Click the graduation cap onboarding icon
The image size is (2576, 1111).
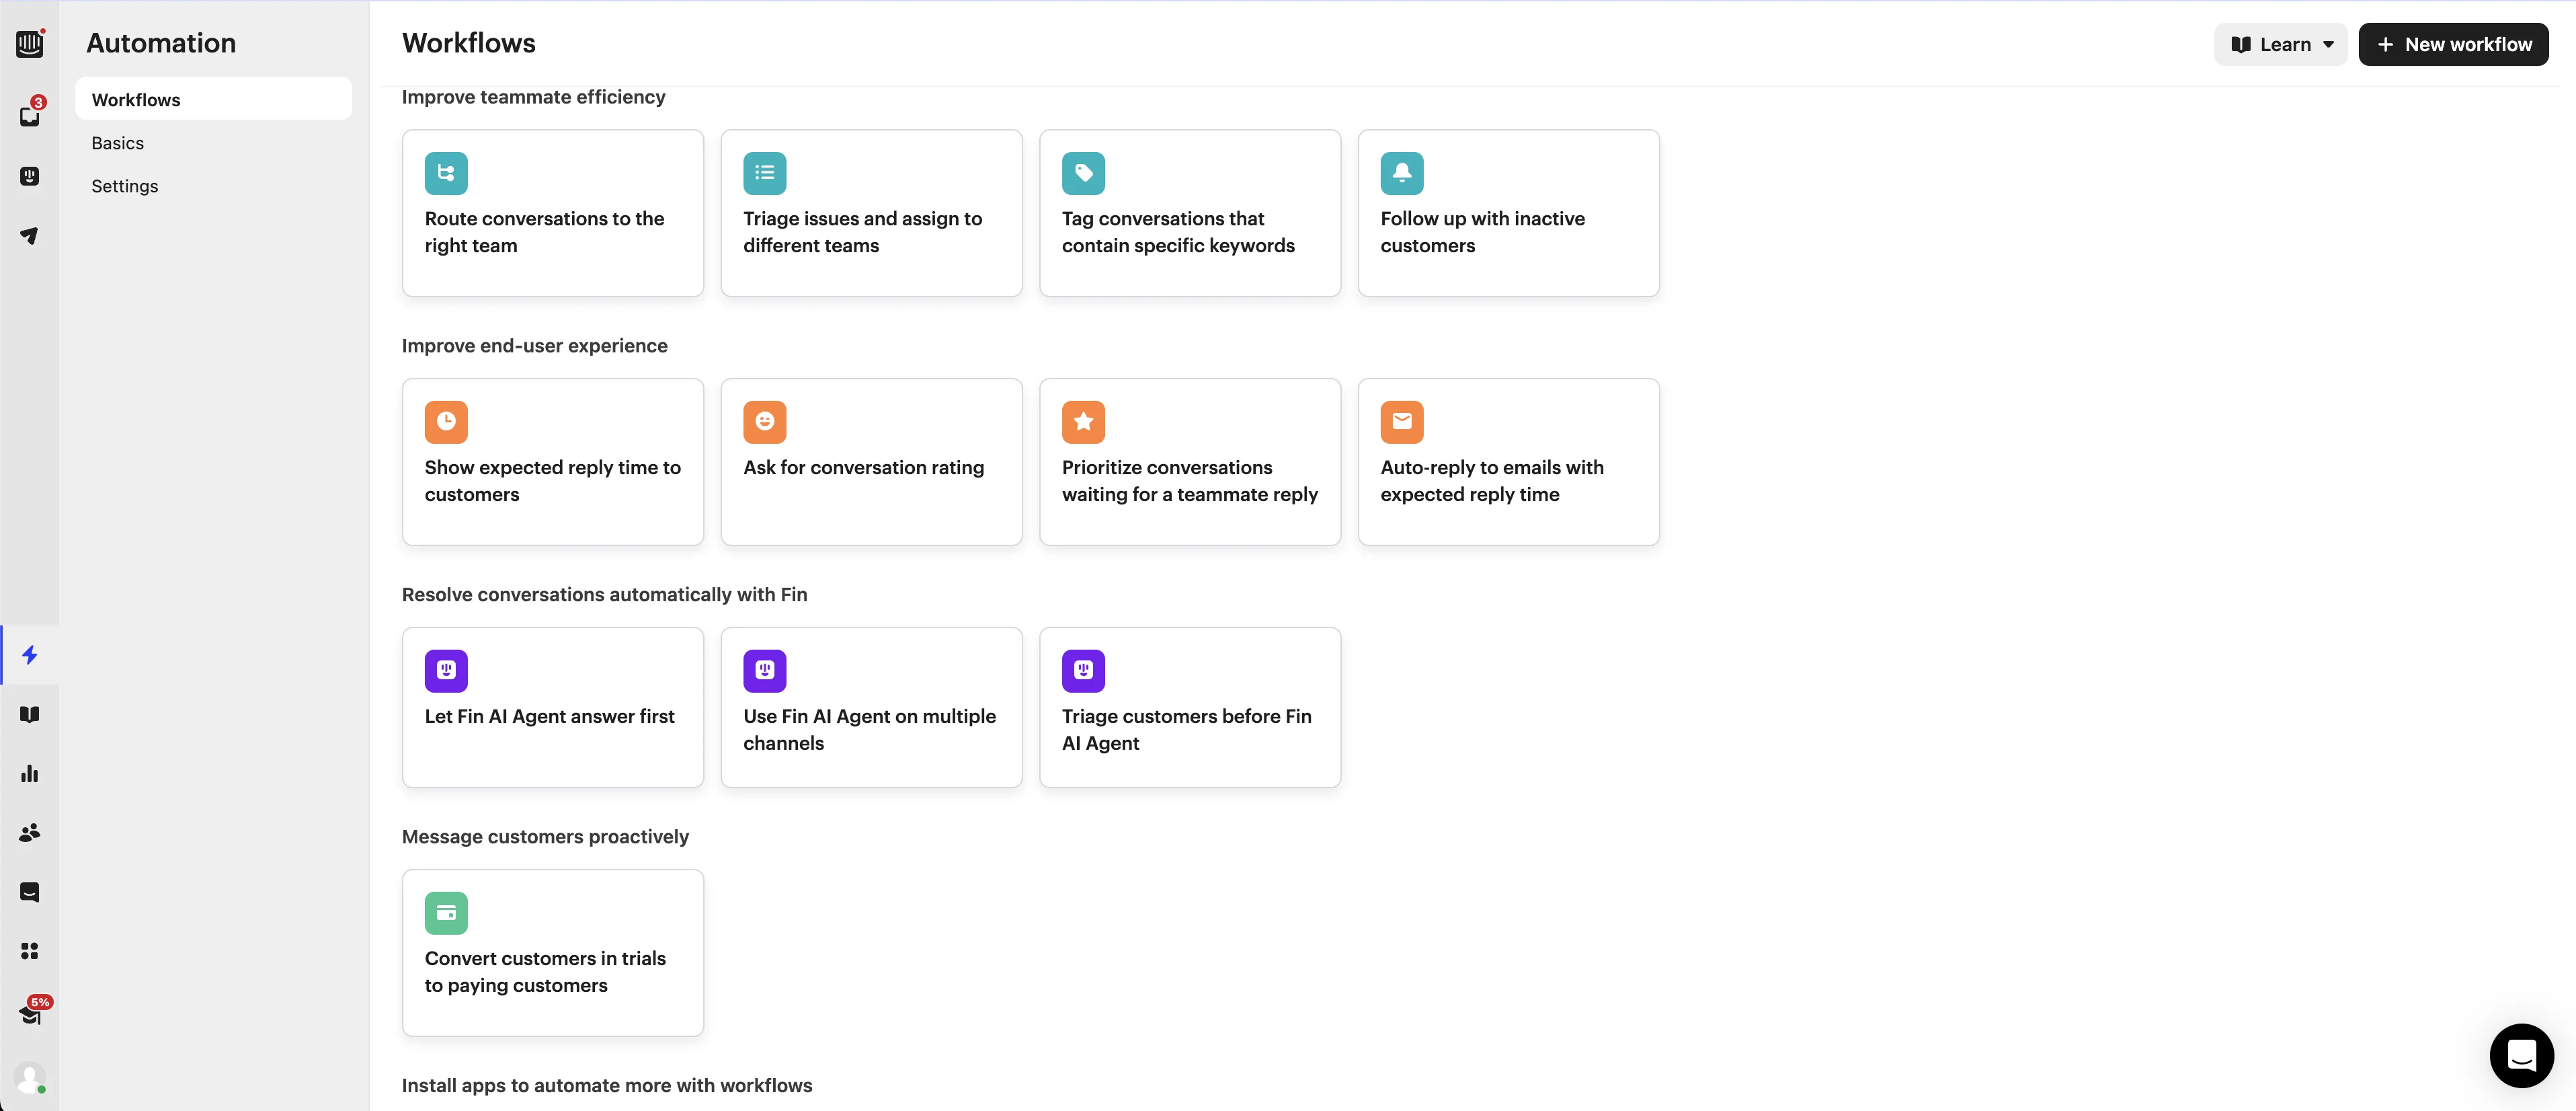(30, 1015)
